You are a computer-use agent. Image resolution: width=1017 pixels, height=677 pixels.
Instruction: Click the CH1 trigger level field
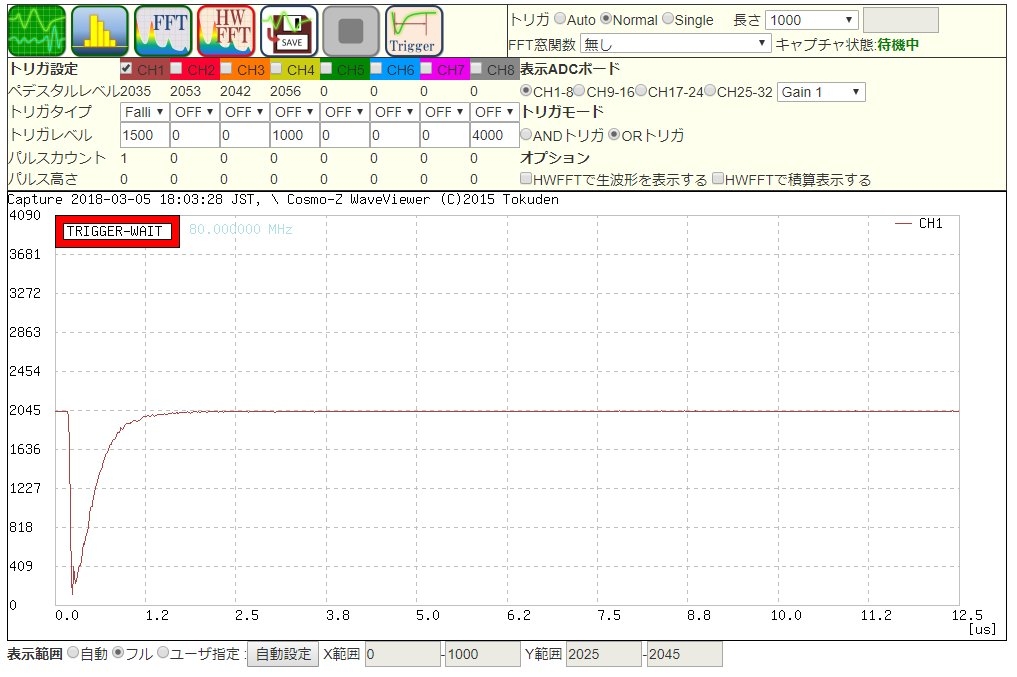point(144,135)
